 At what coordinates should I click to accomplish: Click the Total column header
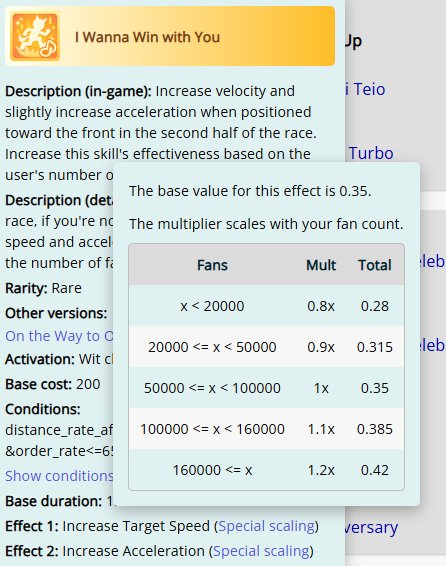coord(375,265)
